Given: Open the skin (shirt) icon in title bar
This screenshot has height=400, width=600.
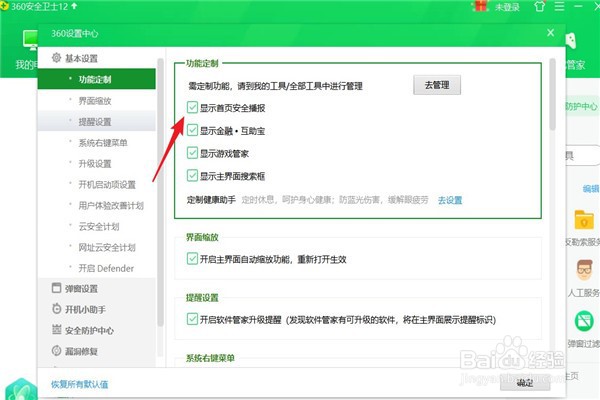Looking at the screenshot, I should (540, 6).
